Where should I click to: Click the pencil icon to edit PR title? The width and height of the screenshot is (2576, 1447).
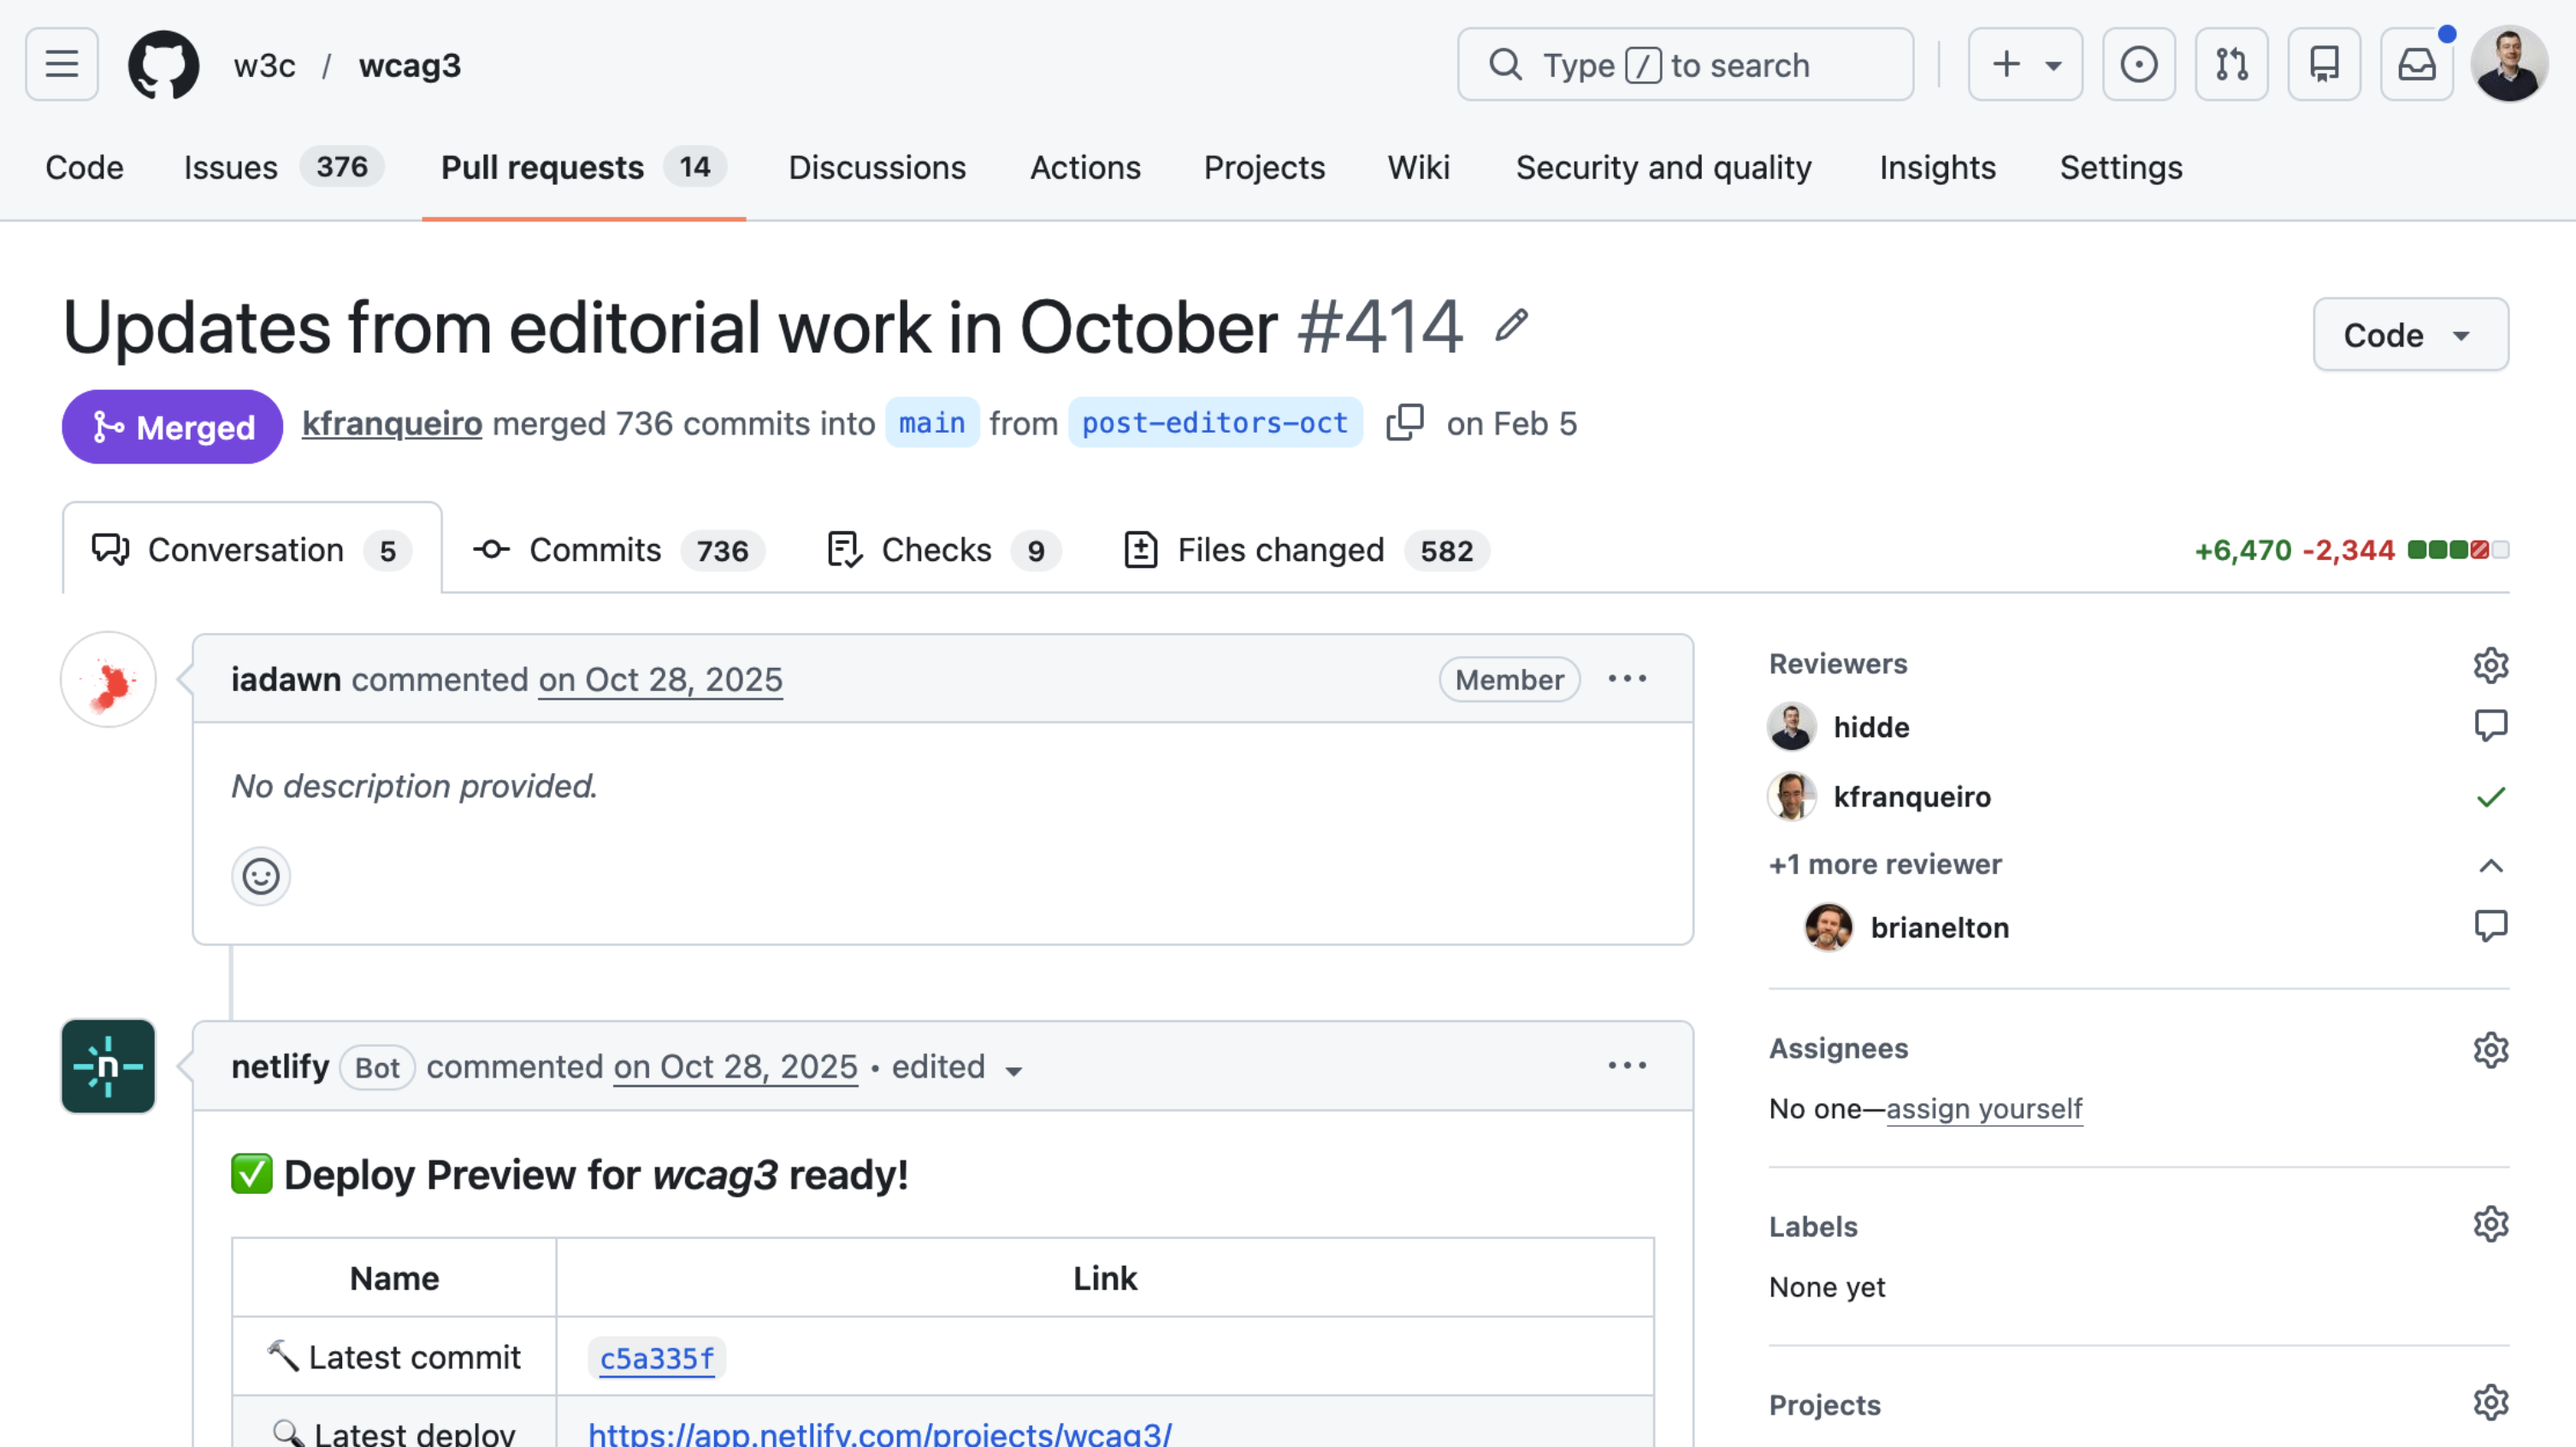pyautogui.click(x=1511, y=325)
